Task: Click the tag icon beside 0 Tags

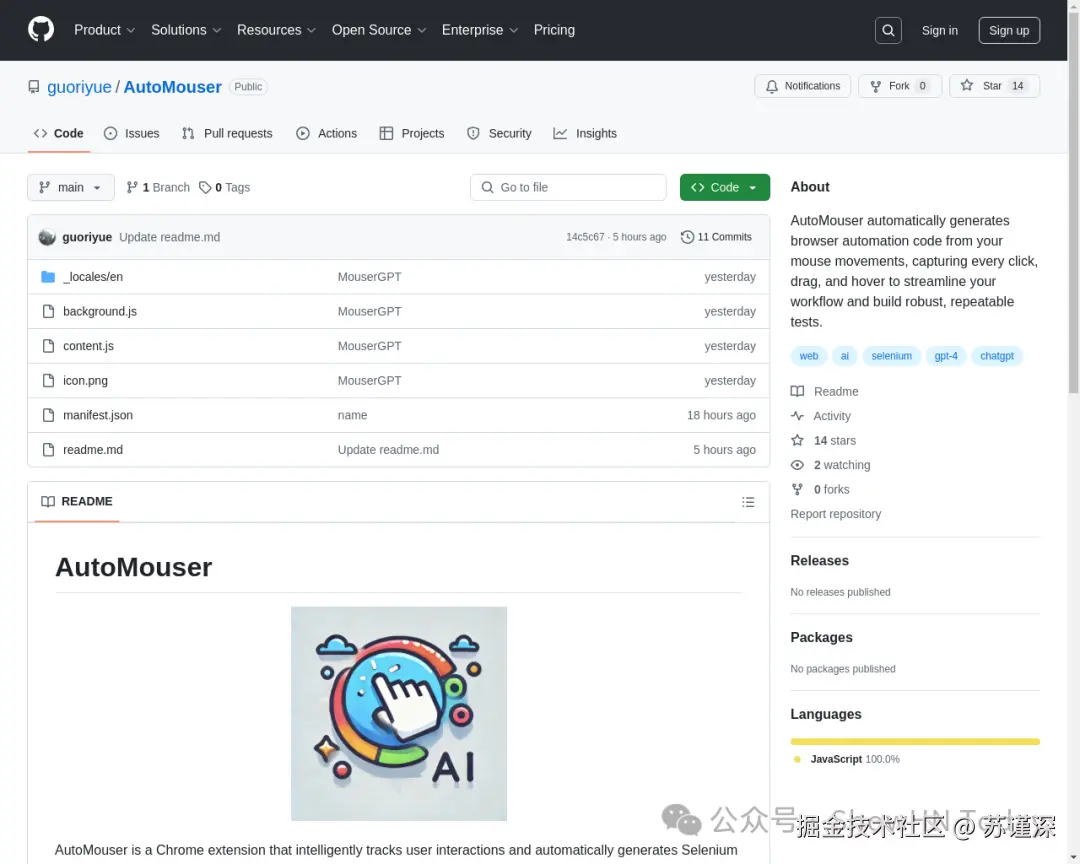Action: coord(205,187)
